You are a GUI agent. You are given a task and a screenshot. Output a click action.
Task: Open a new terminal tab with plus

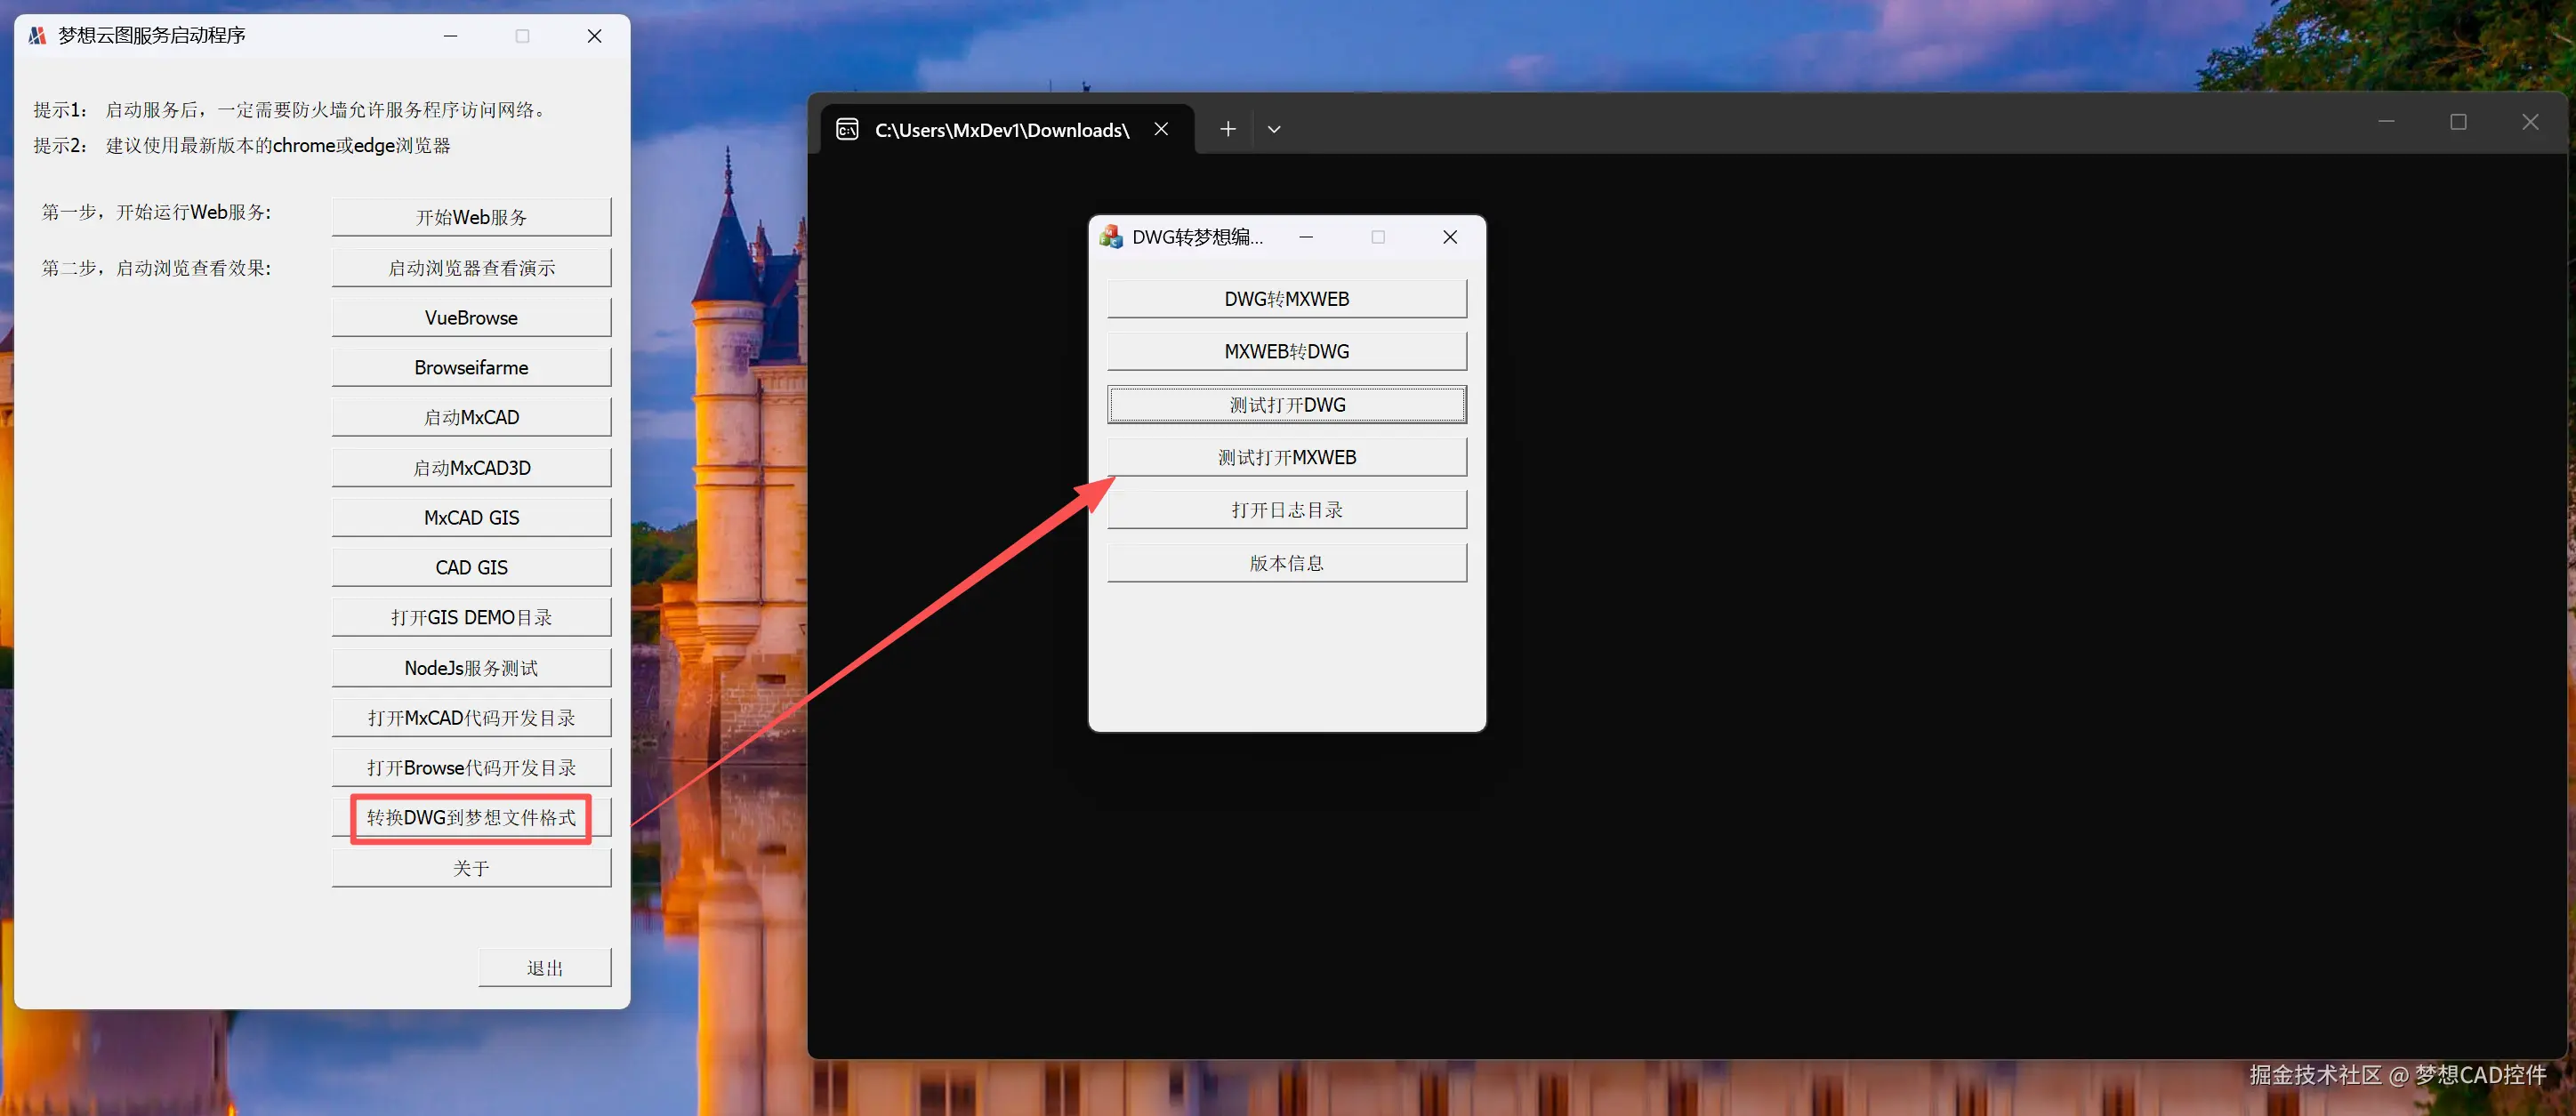click(1228, 129)
